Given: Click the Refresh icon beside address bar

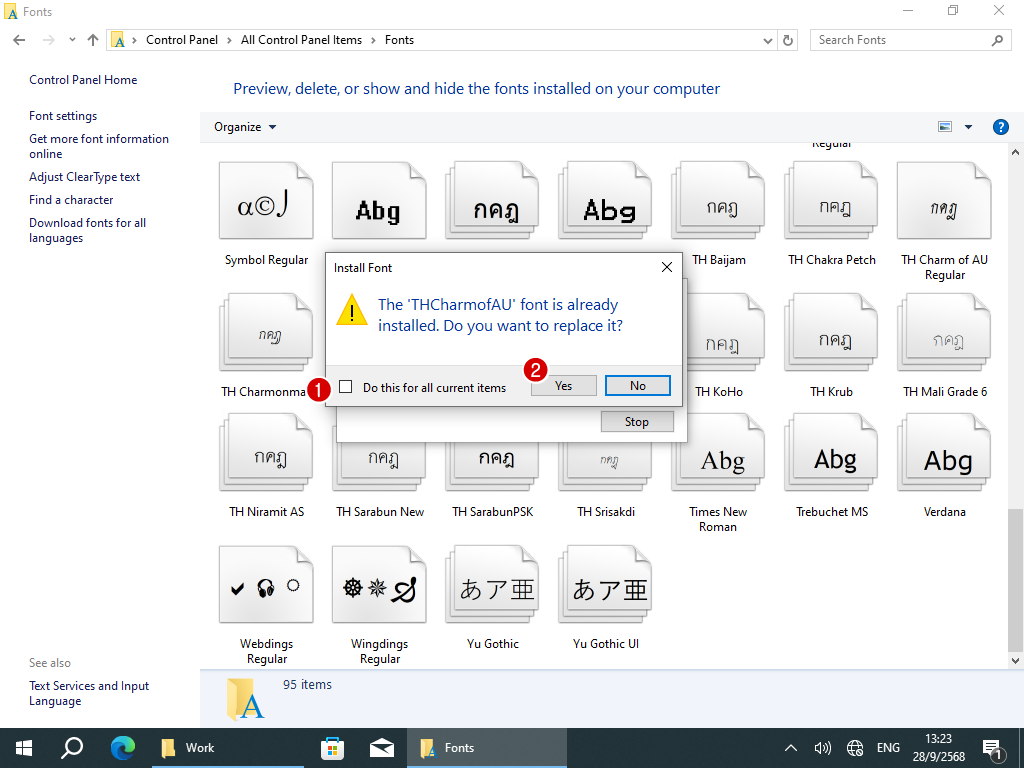Looking at the screenshot, I should click(x=788, y=40).
